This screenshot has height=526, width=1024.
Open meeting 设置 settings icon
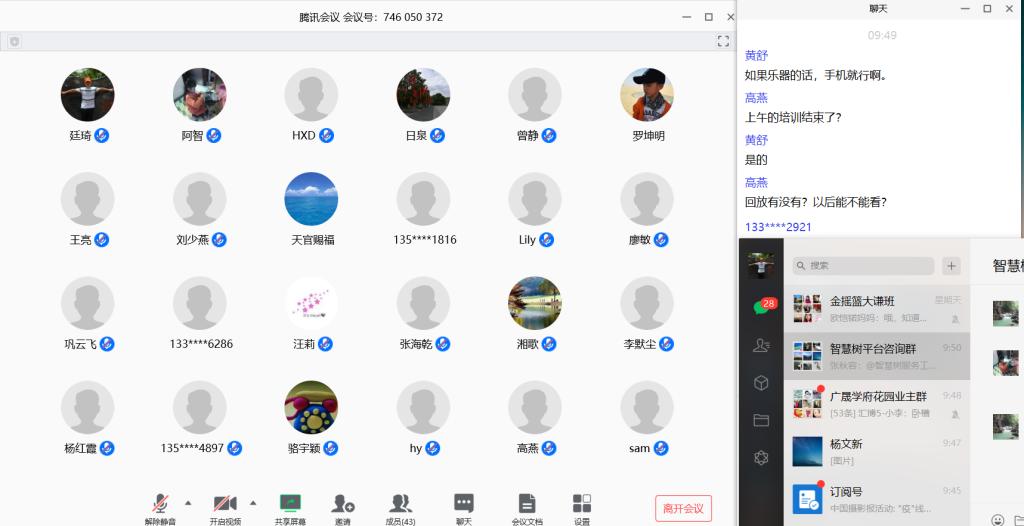click(582, 503)
